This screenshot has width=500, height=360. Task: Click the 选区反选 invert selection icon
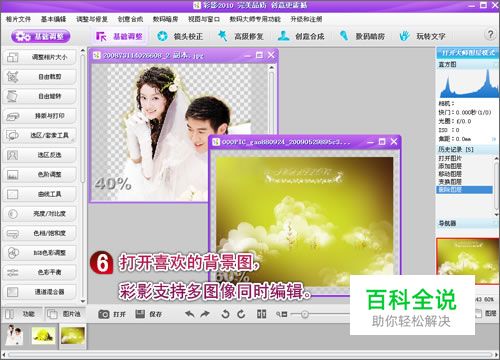tap(13, 155)
